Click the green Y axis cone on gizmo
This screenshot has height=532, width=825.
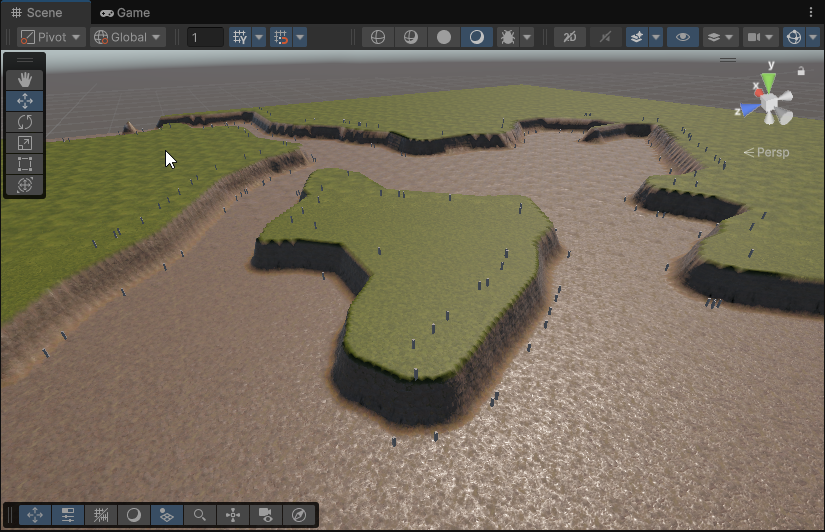click(x=769, y=82)
